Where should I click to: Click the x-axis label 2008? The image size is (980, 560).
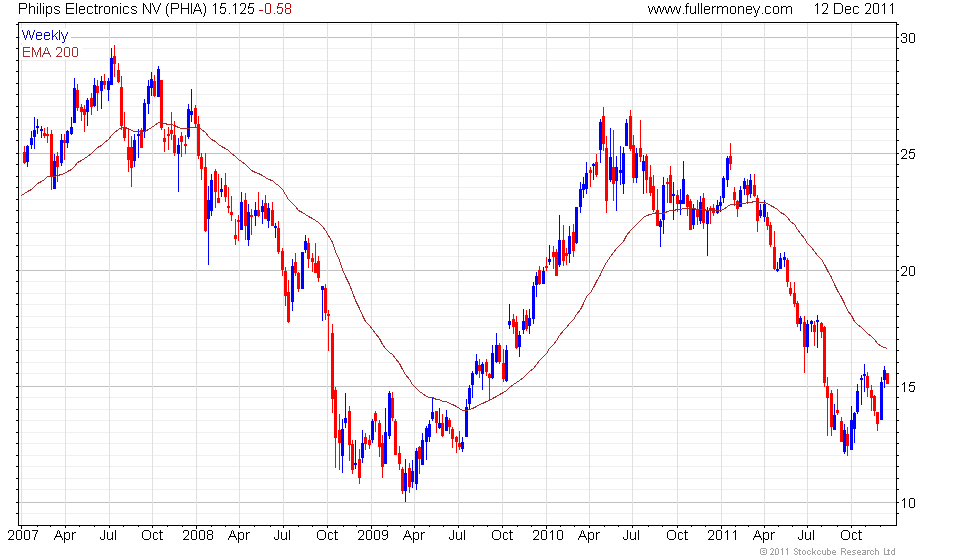(x=198, y=535)
